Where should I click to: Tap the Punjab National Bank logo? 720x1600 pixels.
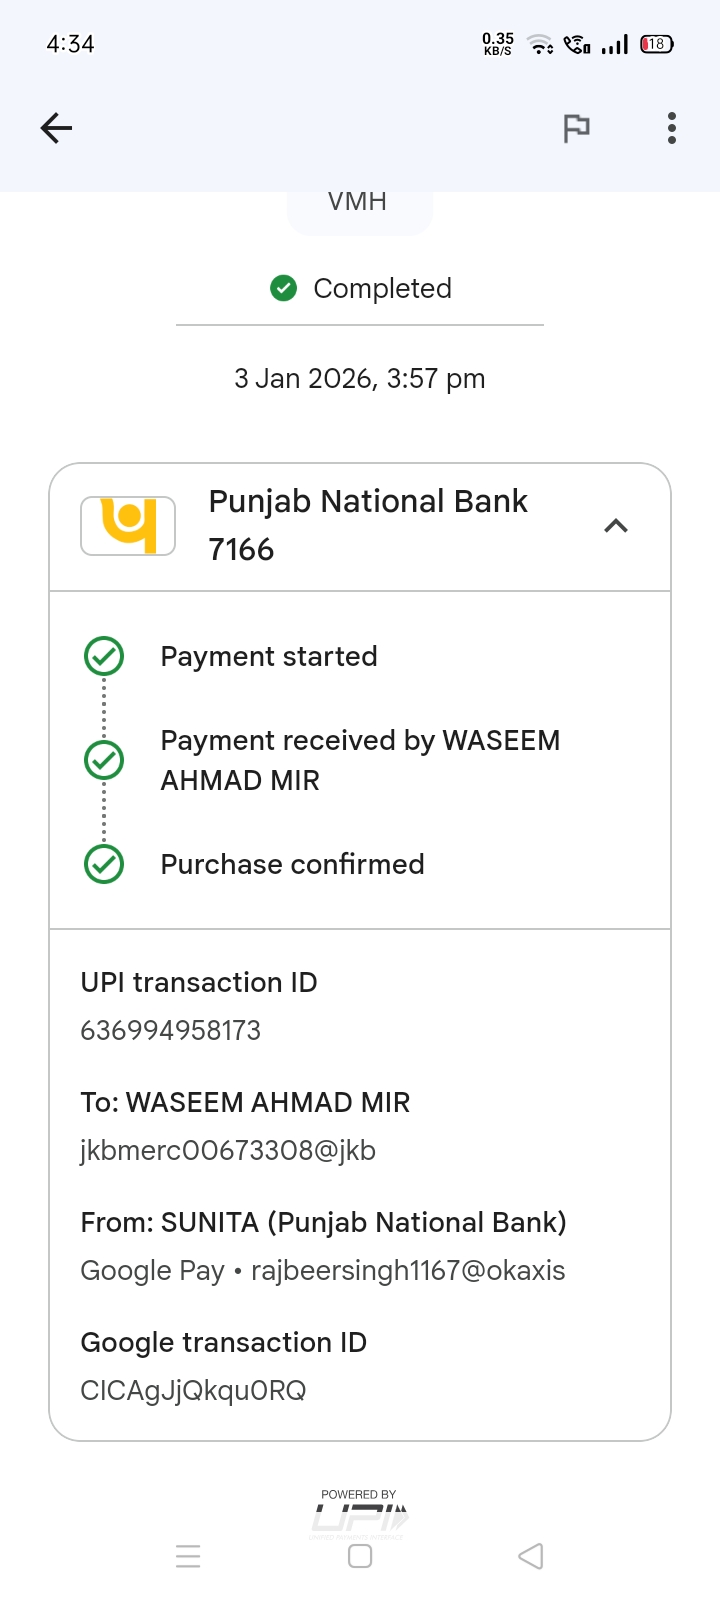tap(128, 526)
